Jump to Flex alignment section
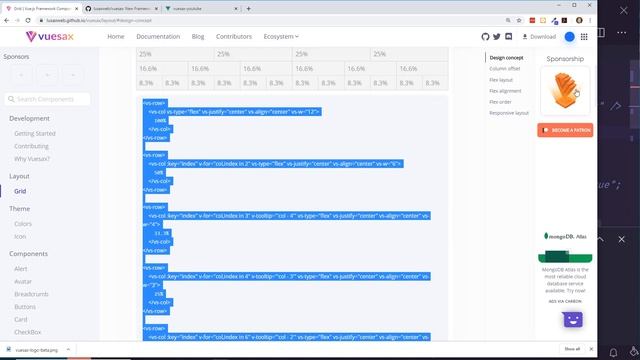 (505, 91)
